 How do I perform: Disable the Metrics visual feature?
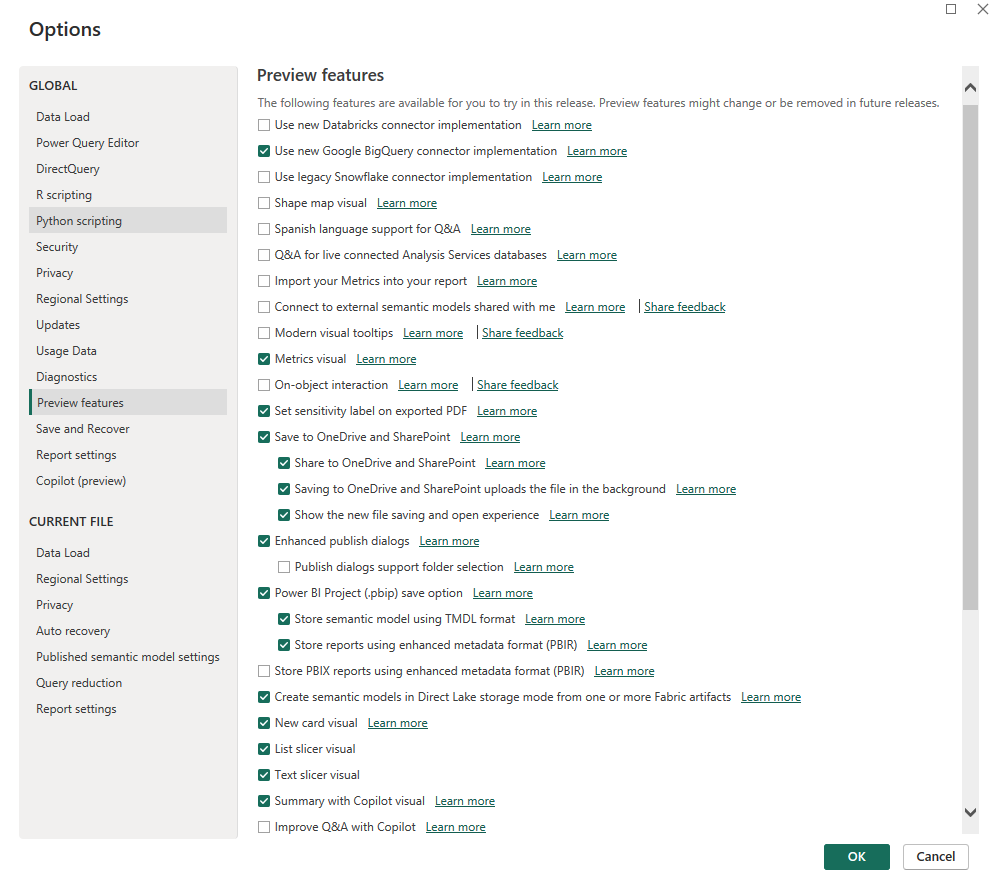click(264, 358)
